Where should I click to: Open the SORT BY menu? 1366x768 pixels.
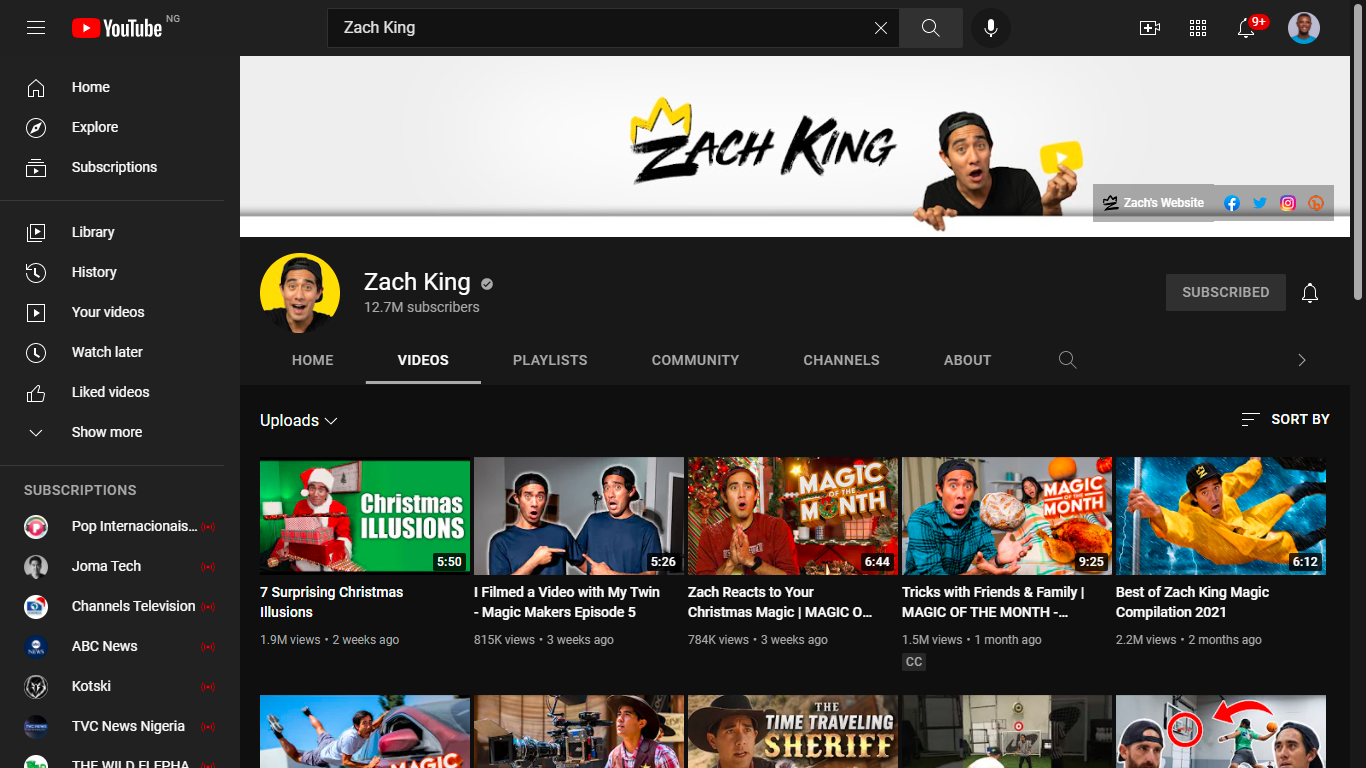1285,420
